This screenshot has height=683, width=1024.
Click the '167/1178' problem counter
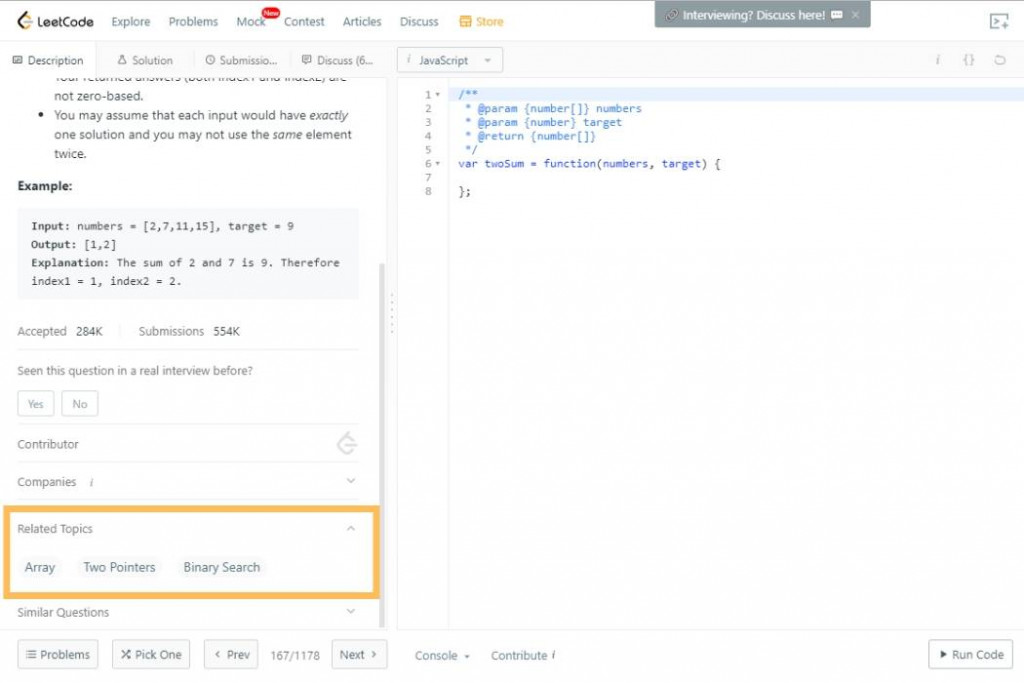point(295,655)
